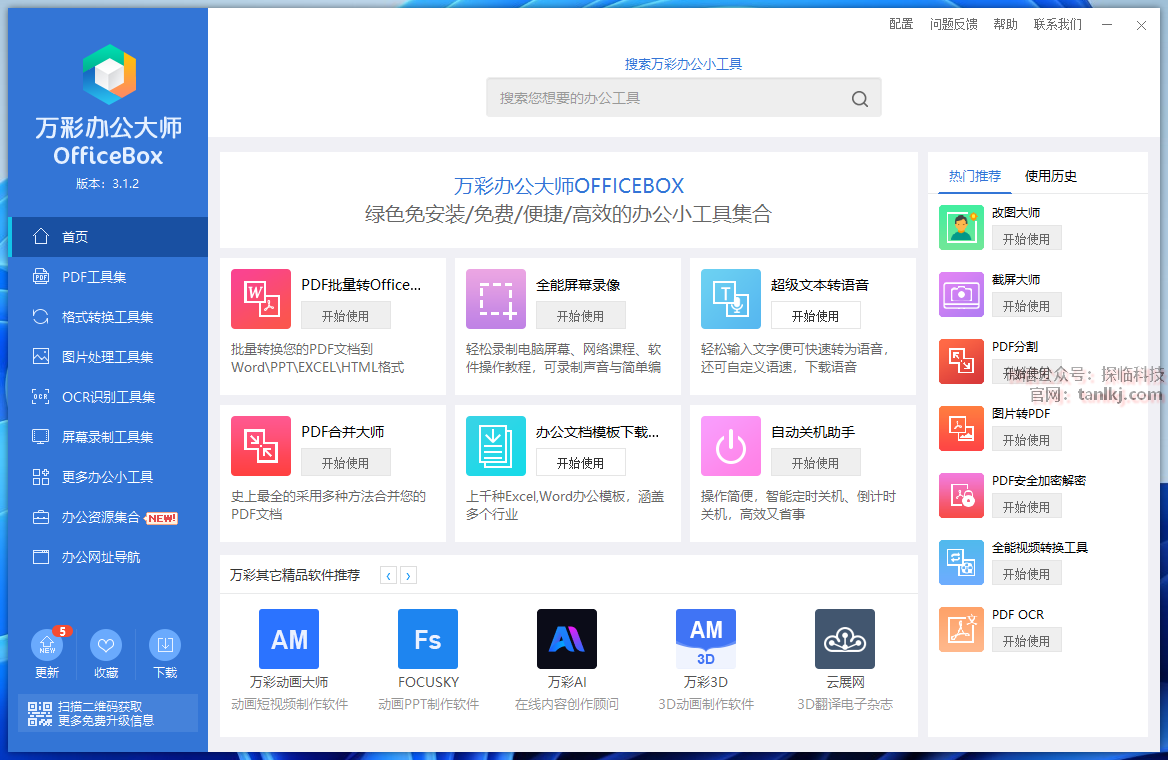Open the 万彩AI software thumbnail

(x=566, y=639)
